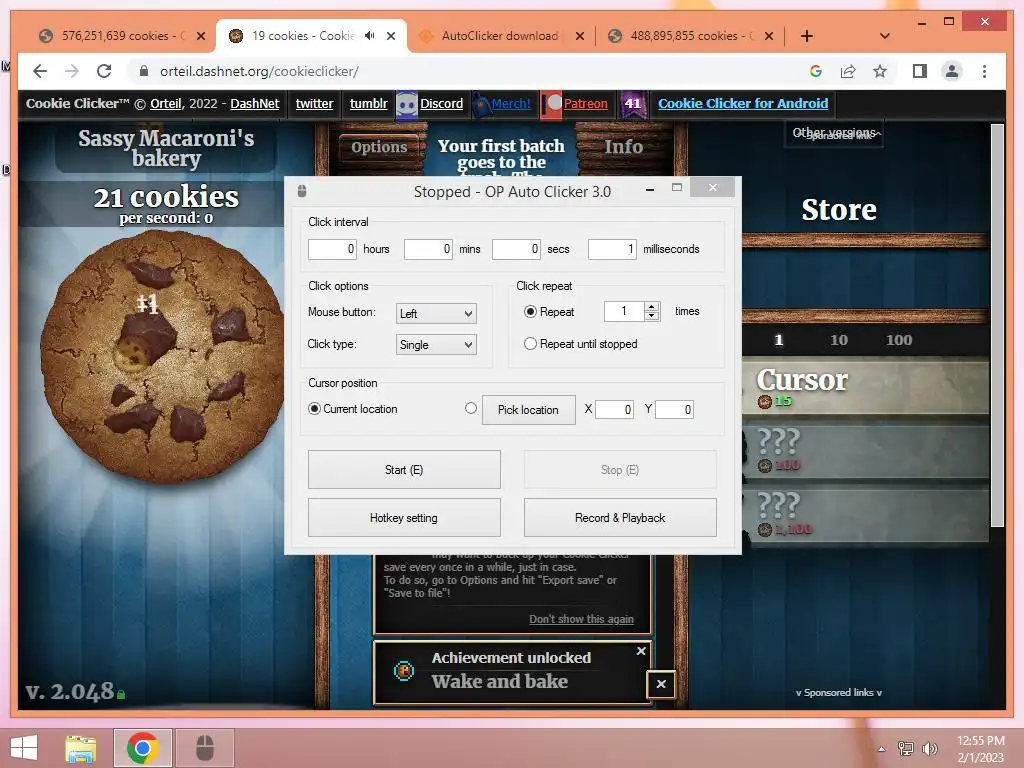Click the hours input field

[332, 249]
